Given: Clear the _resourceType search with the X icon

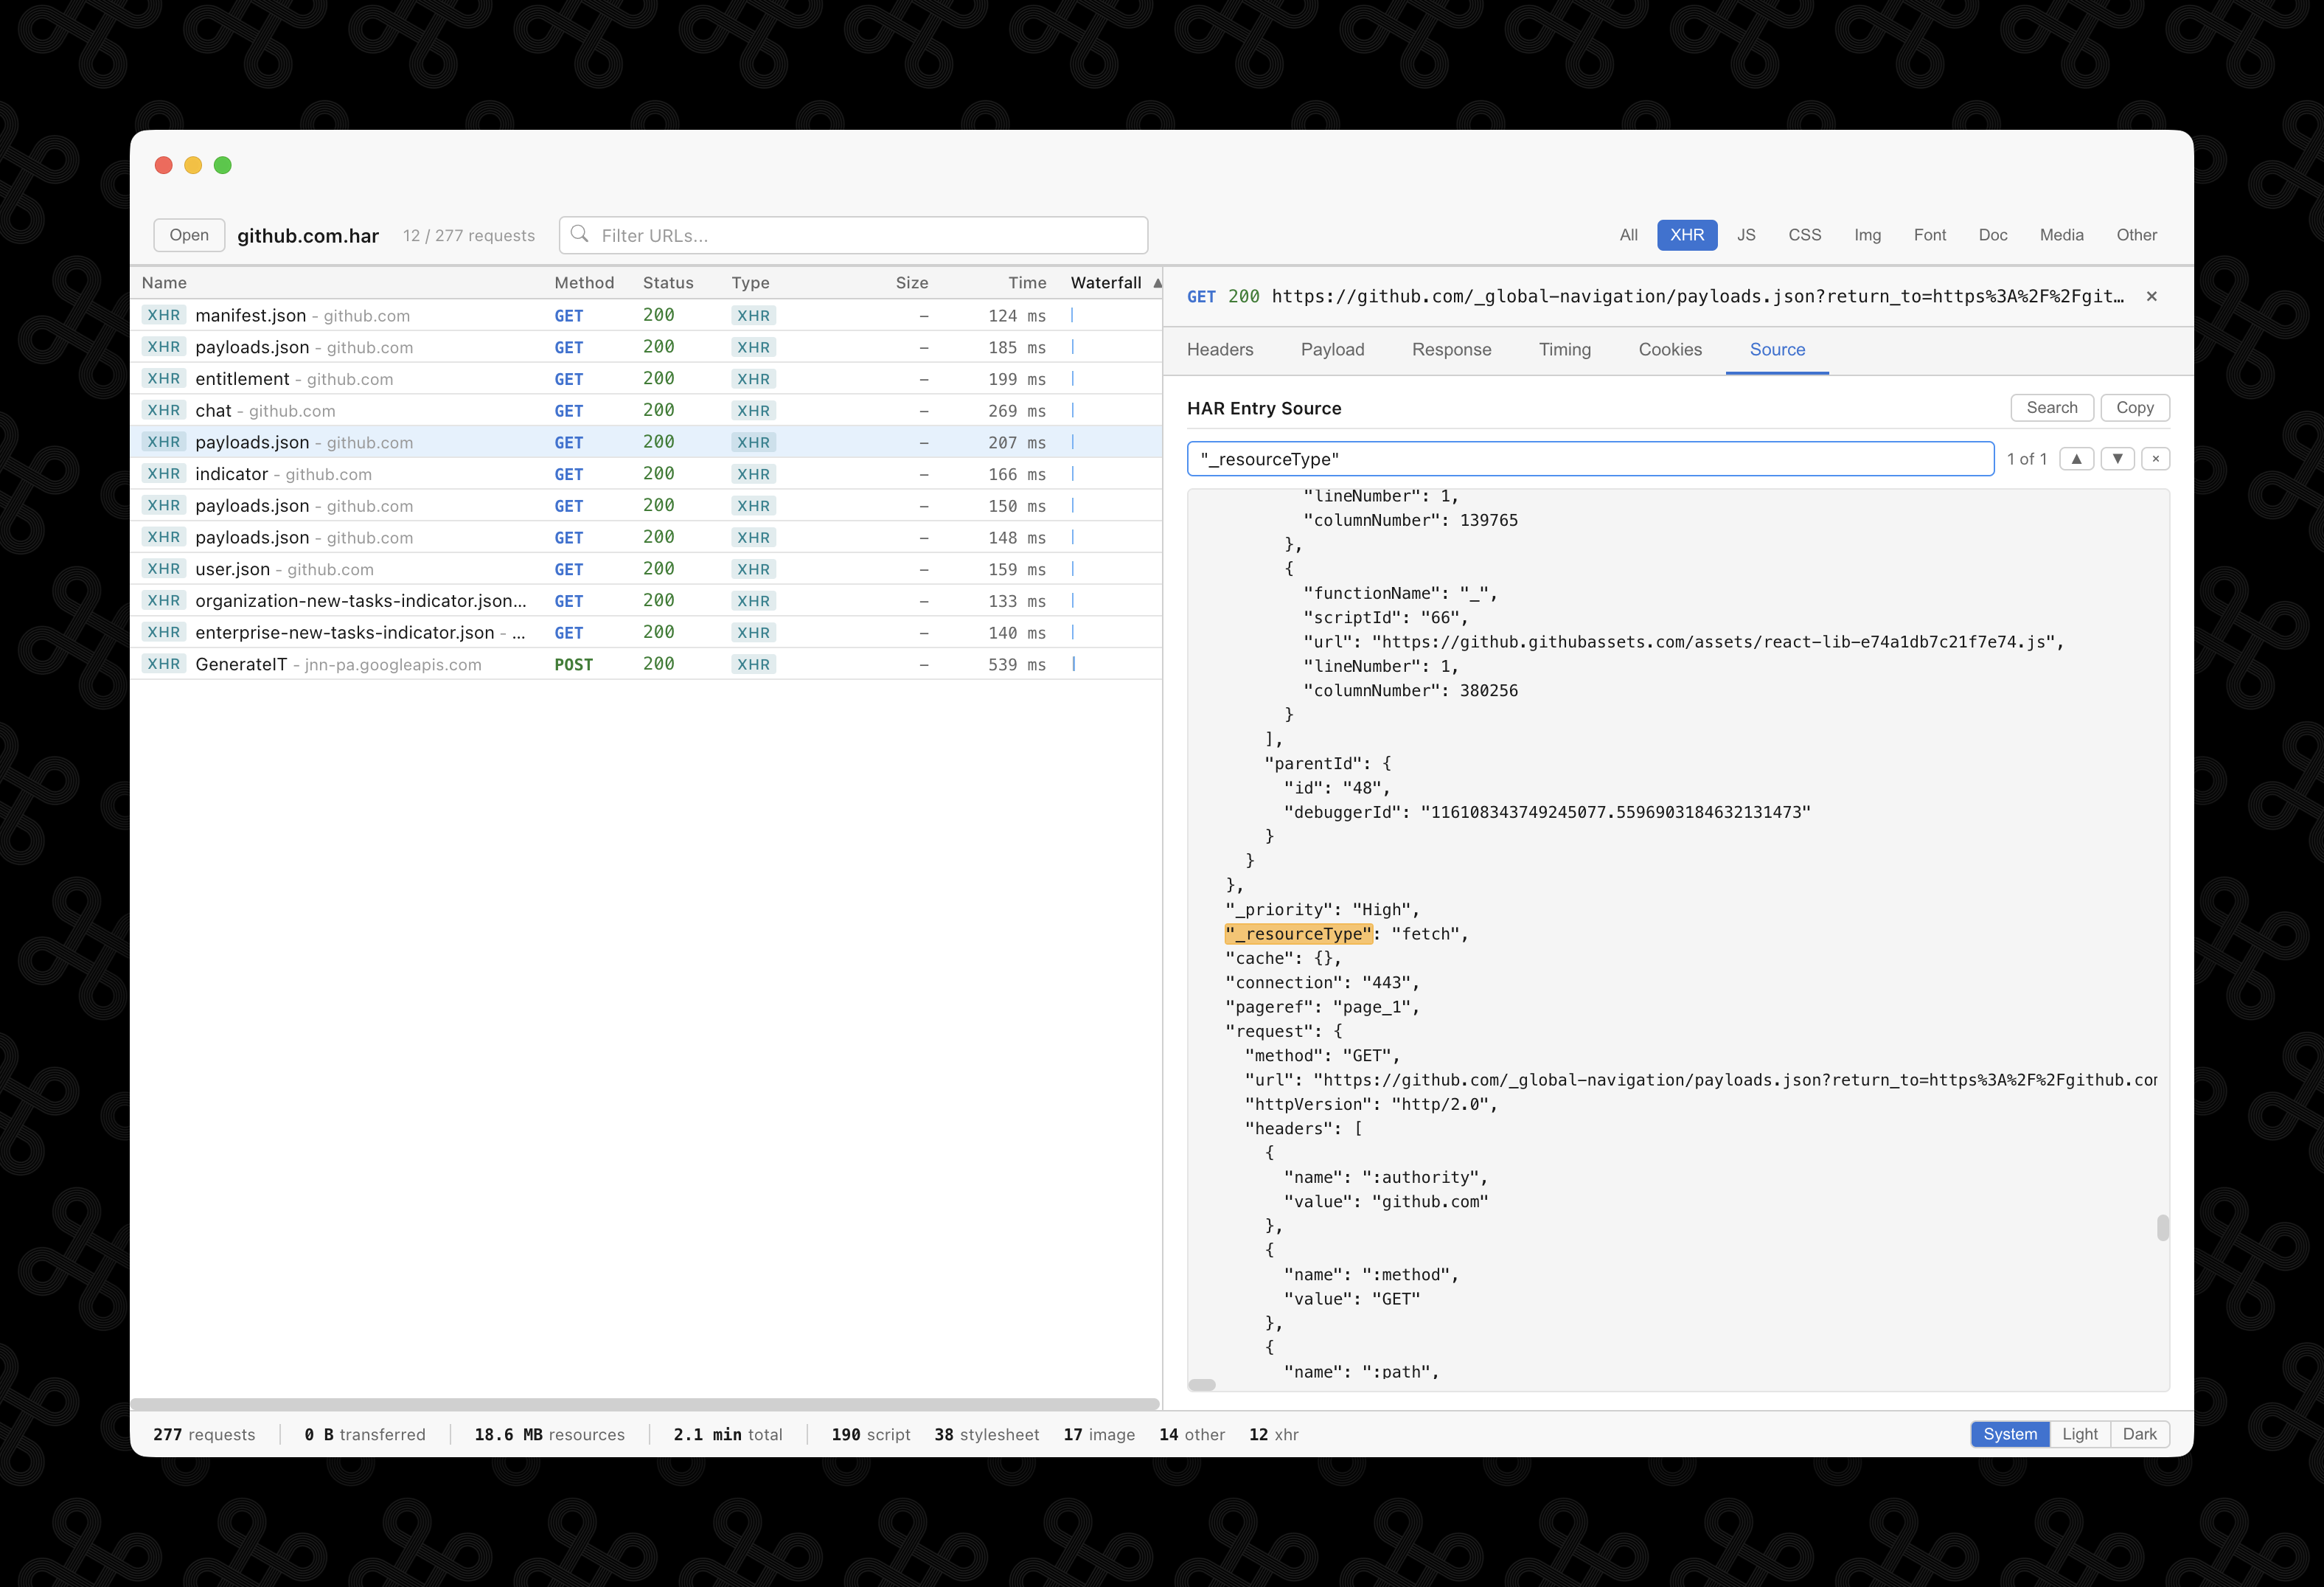Looking at the screenshot, I should (x=2156, y=458).
